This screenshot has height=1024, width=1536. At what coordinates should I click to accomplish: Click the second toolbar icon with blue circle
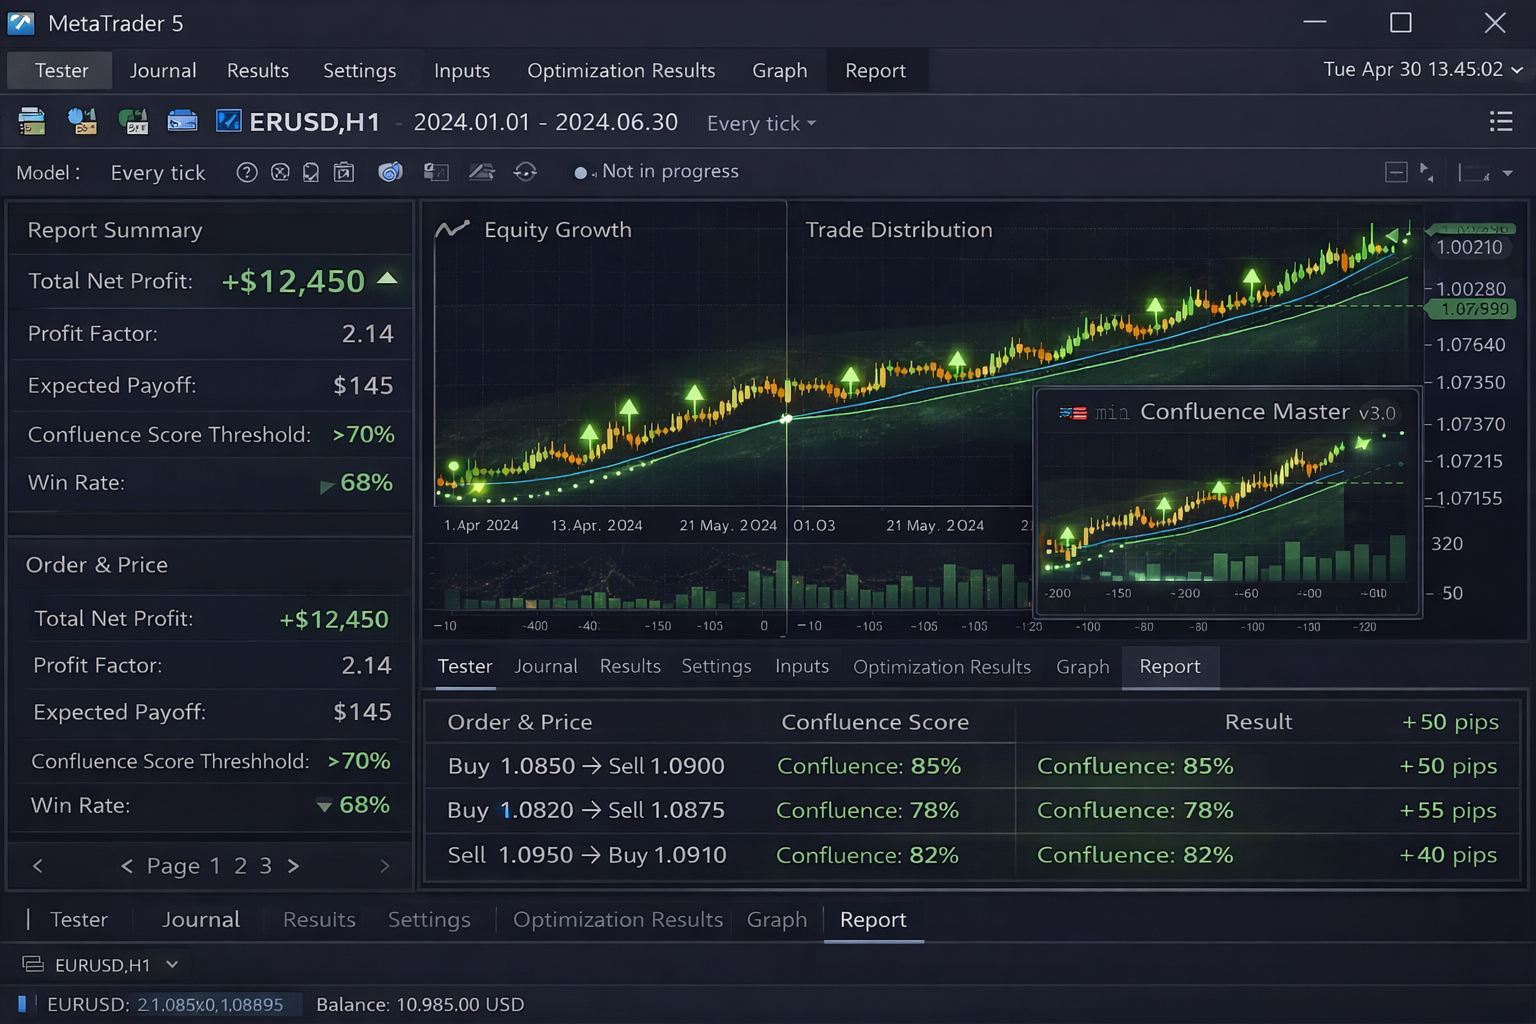[82, 122]
